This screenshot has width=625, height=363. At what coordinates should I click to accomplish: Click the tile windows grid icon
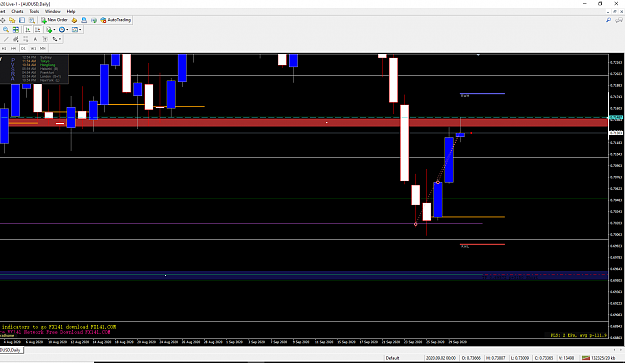point(16,29)
